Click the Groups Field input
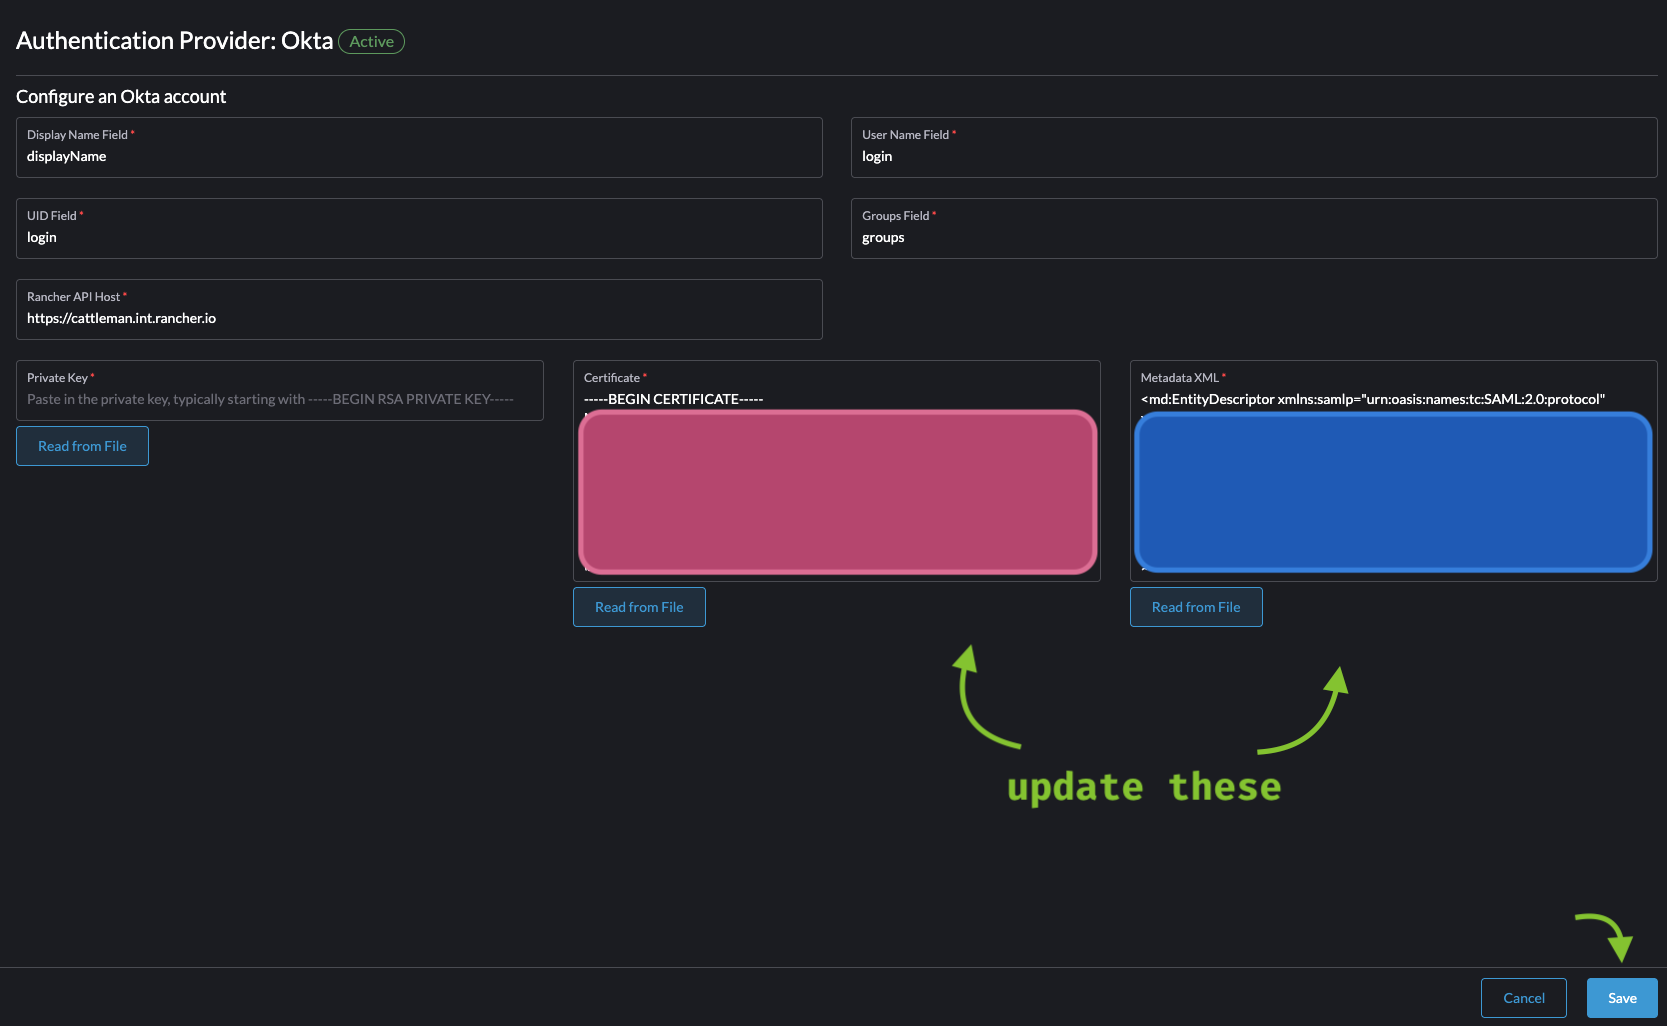 click(1254, 229)
